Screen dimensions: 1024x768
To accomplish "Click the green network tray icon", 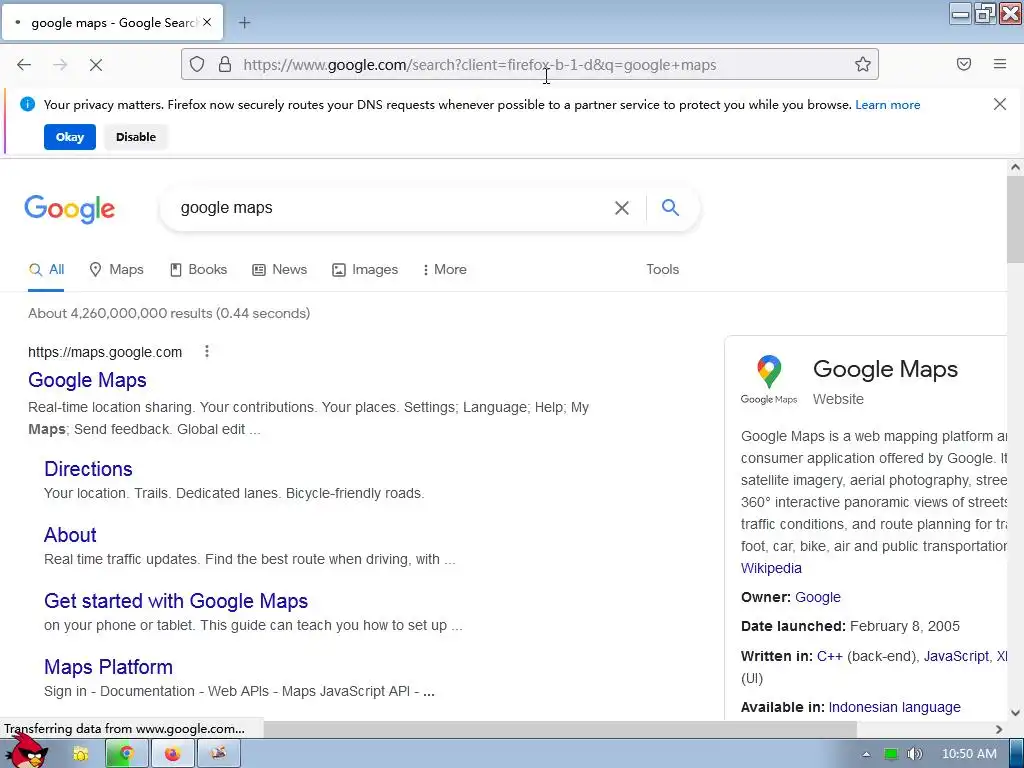I will (891, 754).
